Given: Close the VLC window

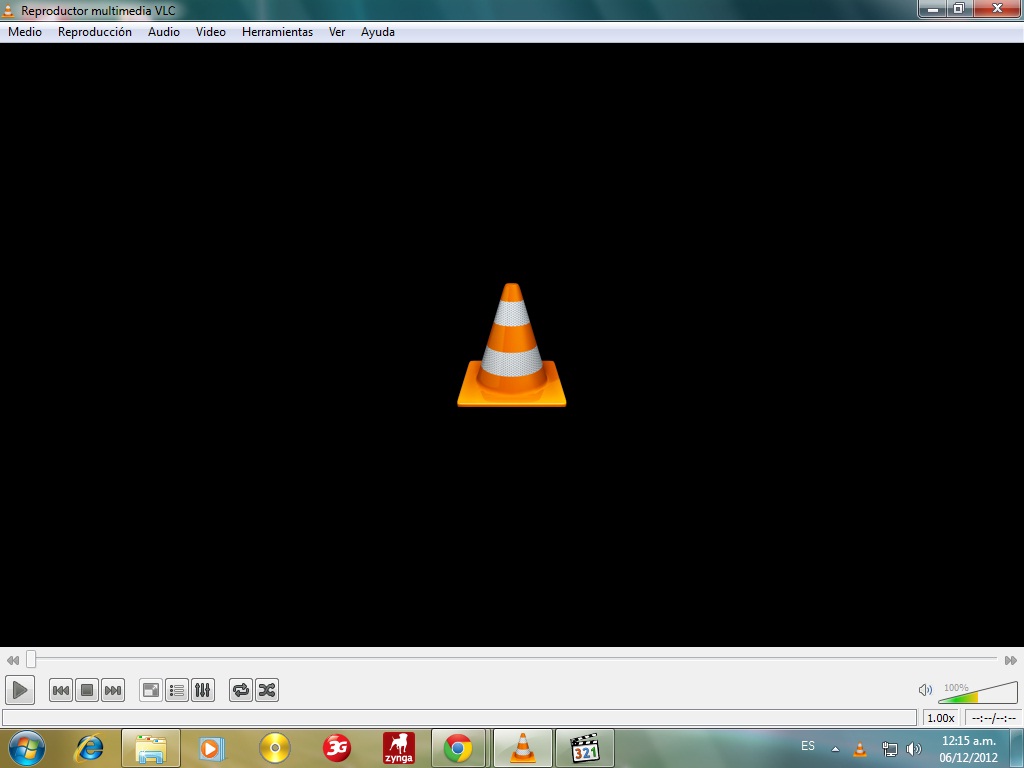Looking at the screenshot, I should point(997,9).
